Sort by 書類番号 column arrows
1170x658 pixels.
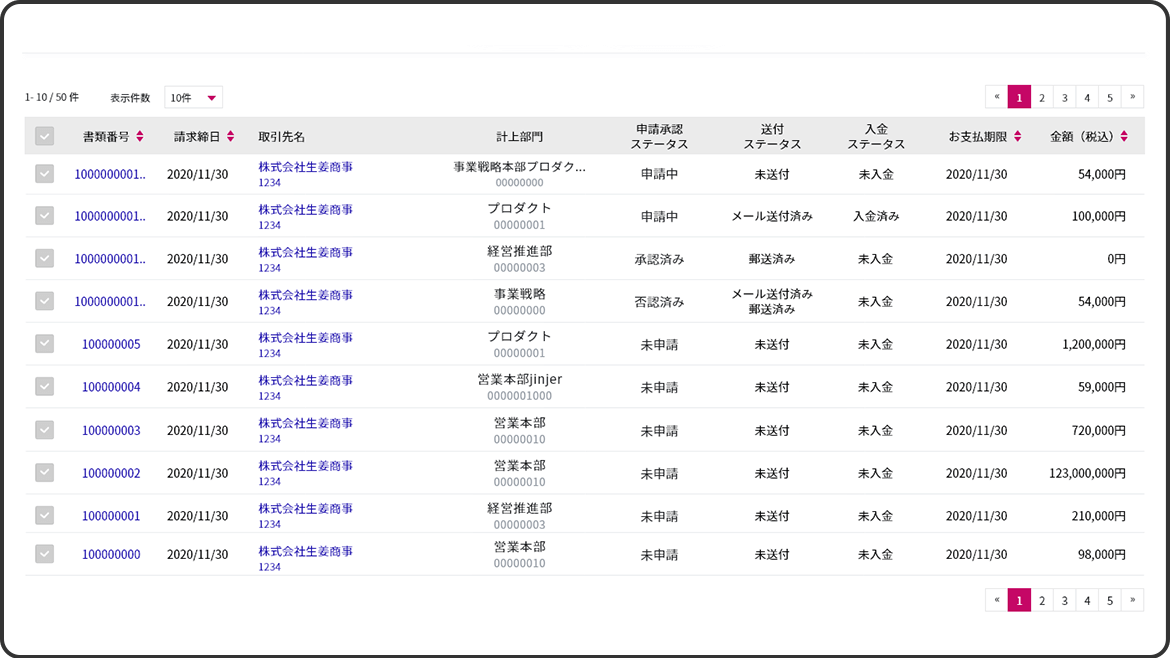pyautogui.click(x=140, y=136)
